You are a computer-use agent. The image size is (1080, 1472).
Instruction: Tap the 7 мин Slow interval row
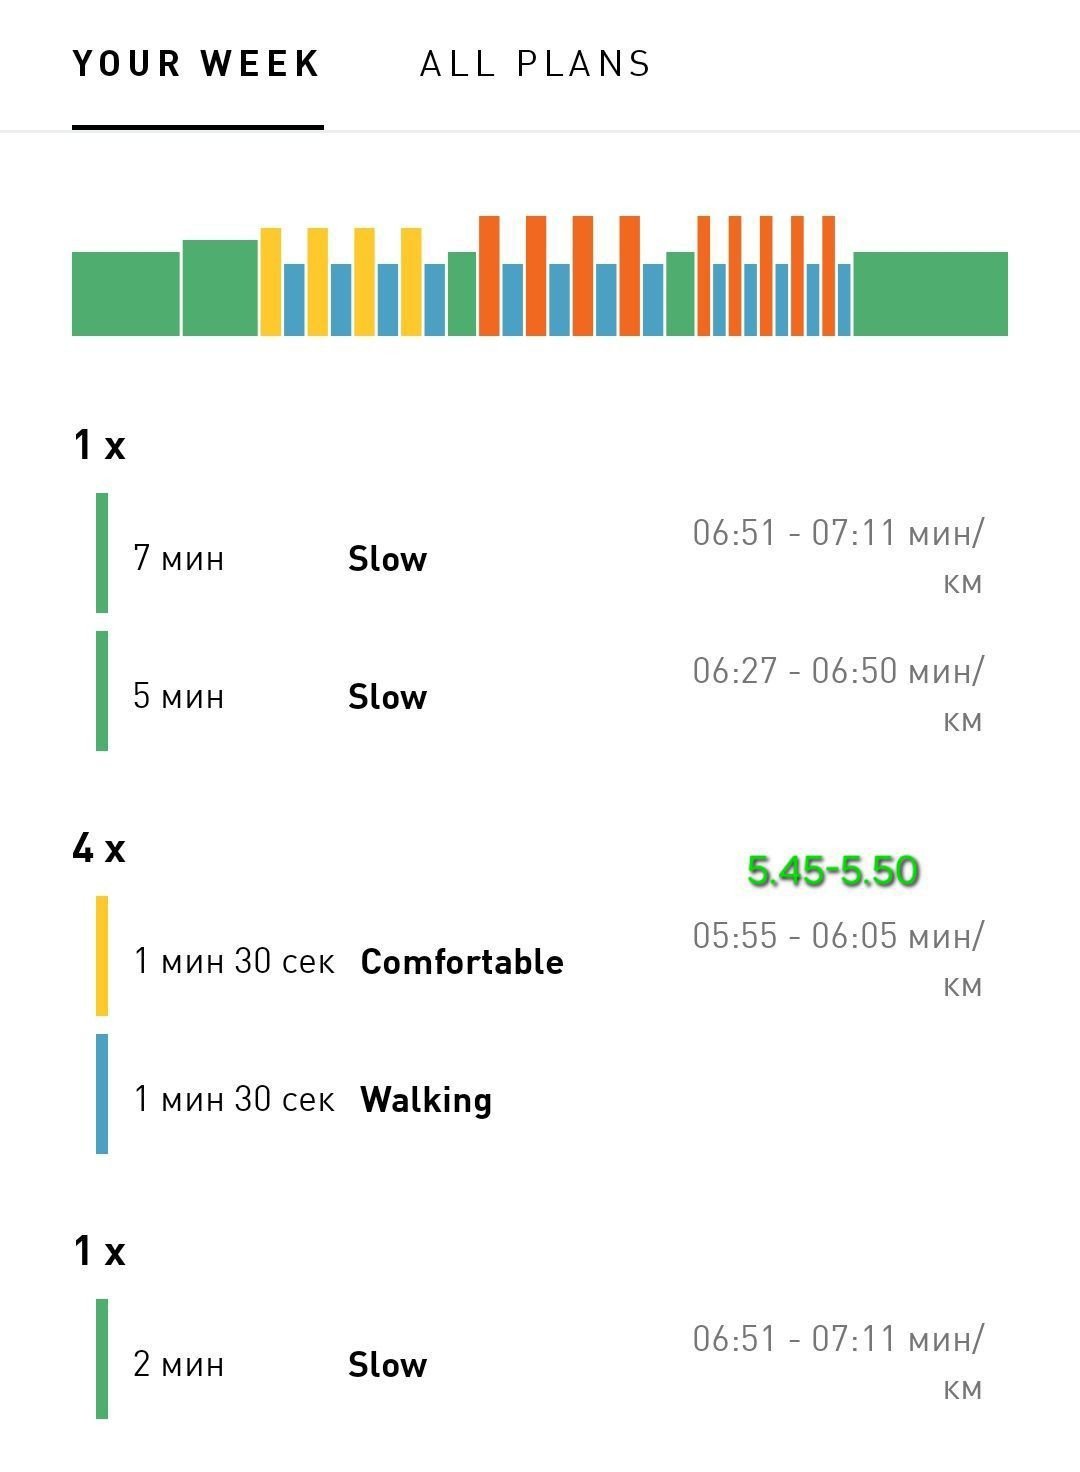point(540,553)
